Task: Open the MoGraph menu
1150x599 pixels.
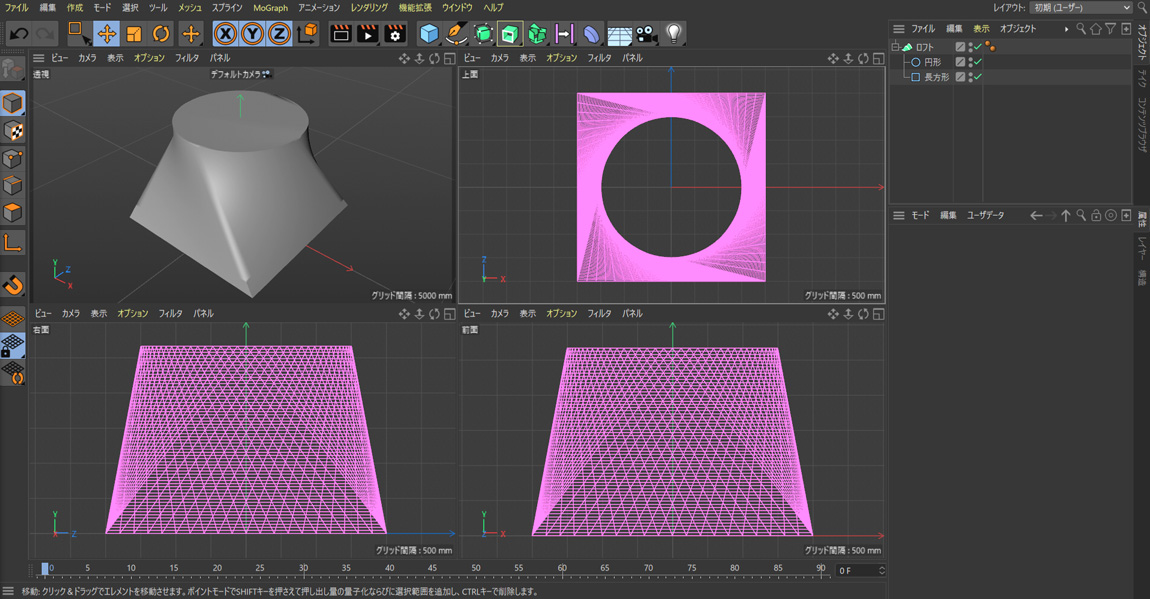Action: click(270, 8)
